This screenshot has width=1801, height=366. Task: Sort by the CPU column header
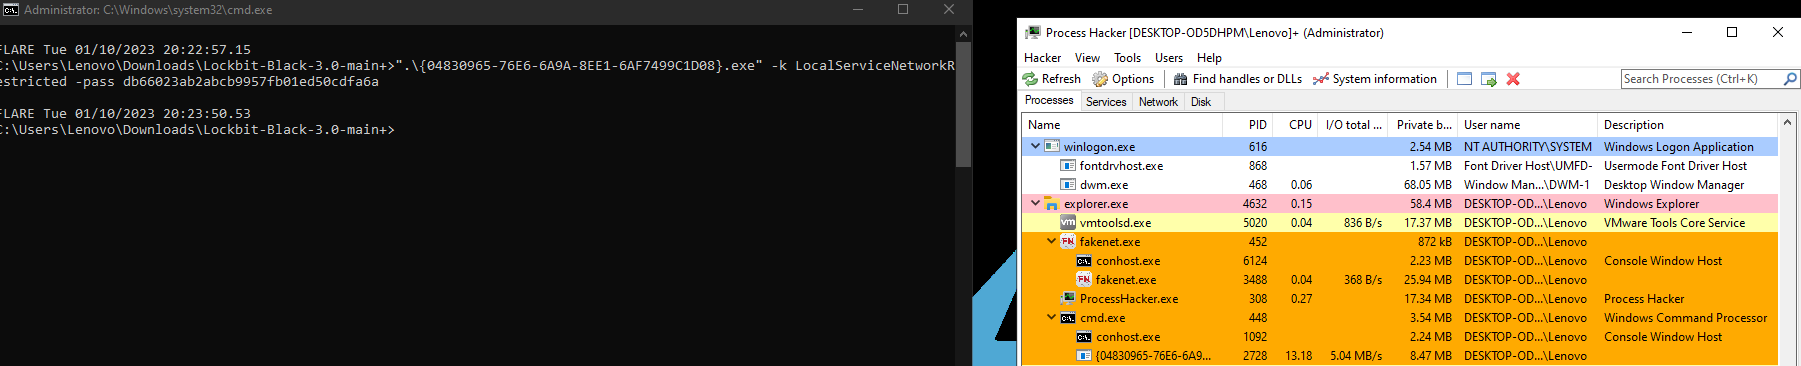1295,125
